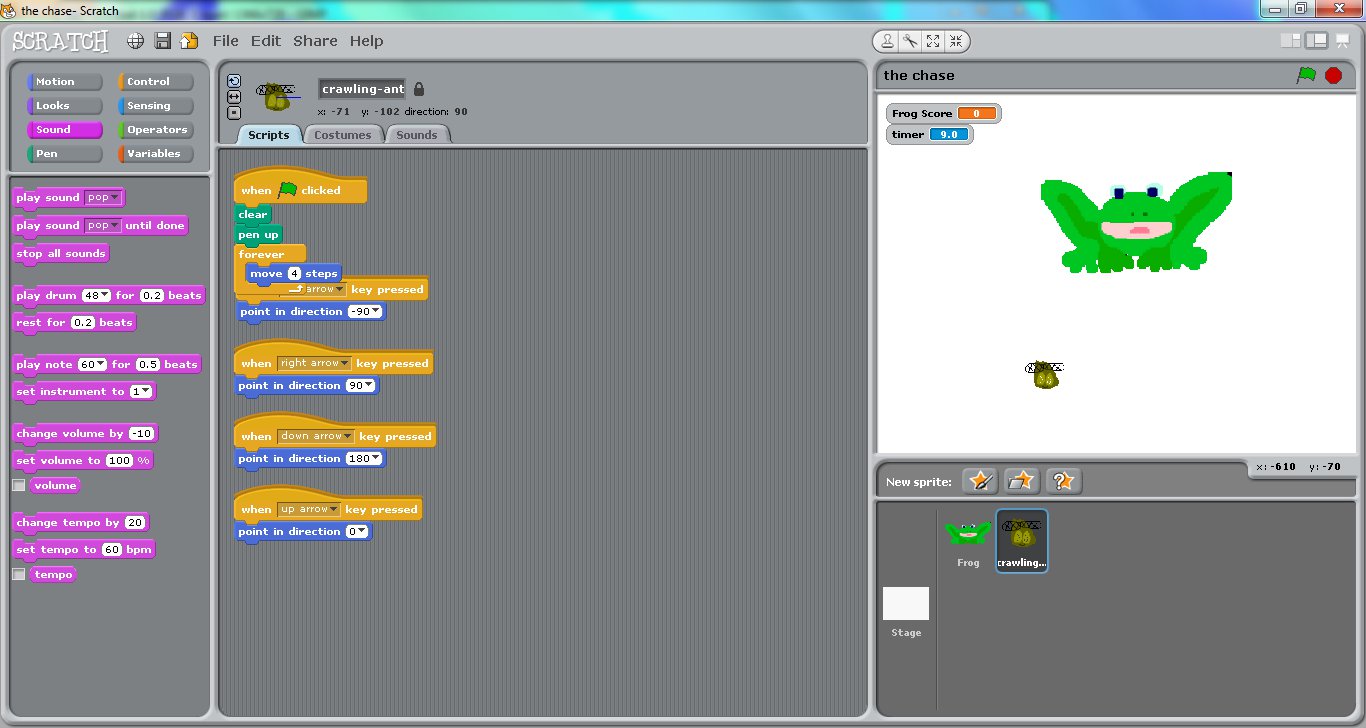The height and width of the screenshot is (728, 1366).
Task: Click the timer monitor on stage
Action: click(x=929, y=134)
